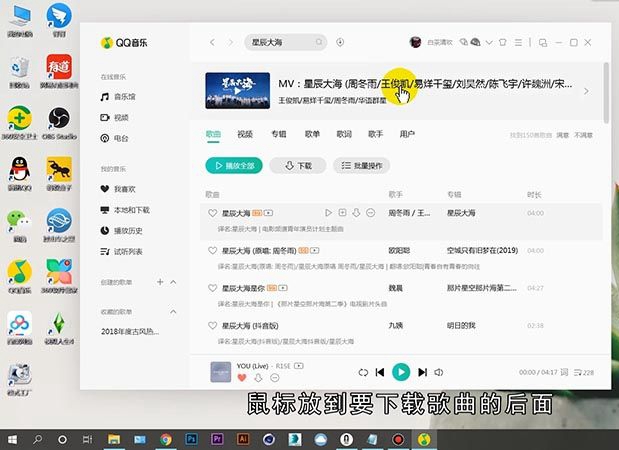619x450 pixels.
Task: Open 电台 in the sidebar
Action: pos(114,138)
